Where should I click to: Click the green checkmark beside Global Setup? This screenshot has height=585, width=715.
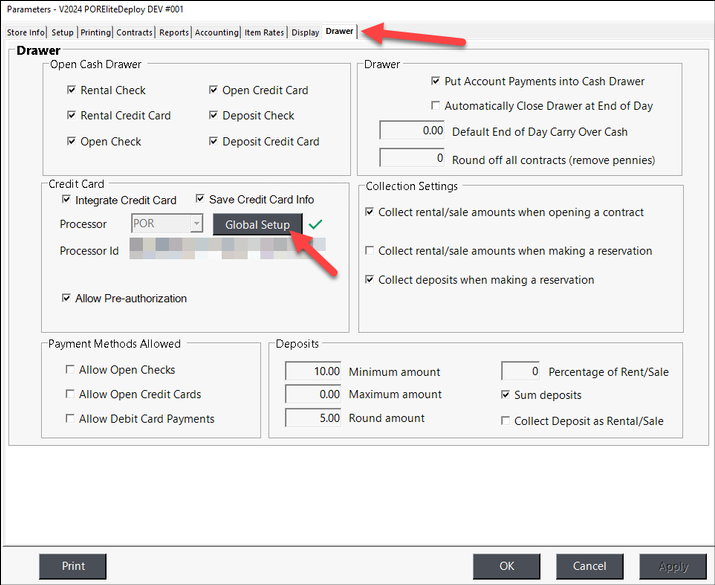[316, 225]
